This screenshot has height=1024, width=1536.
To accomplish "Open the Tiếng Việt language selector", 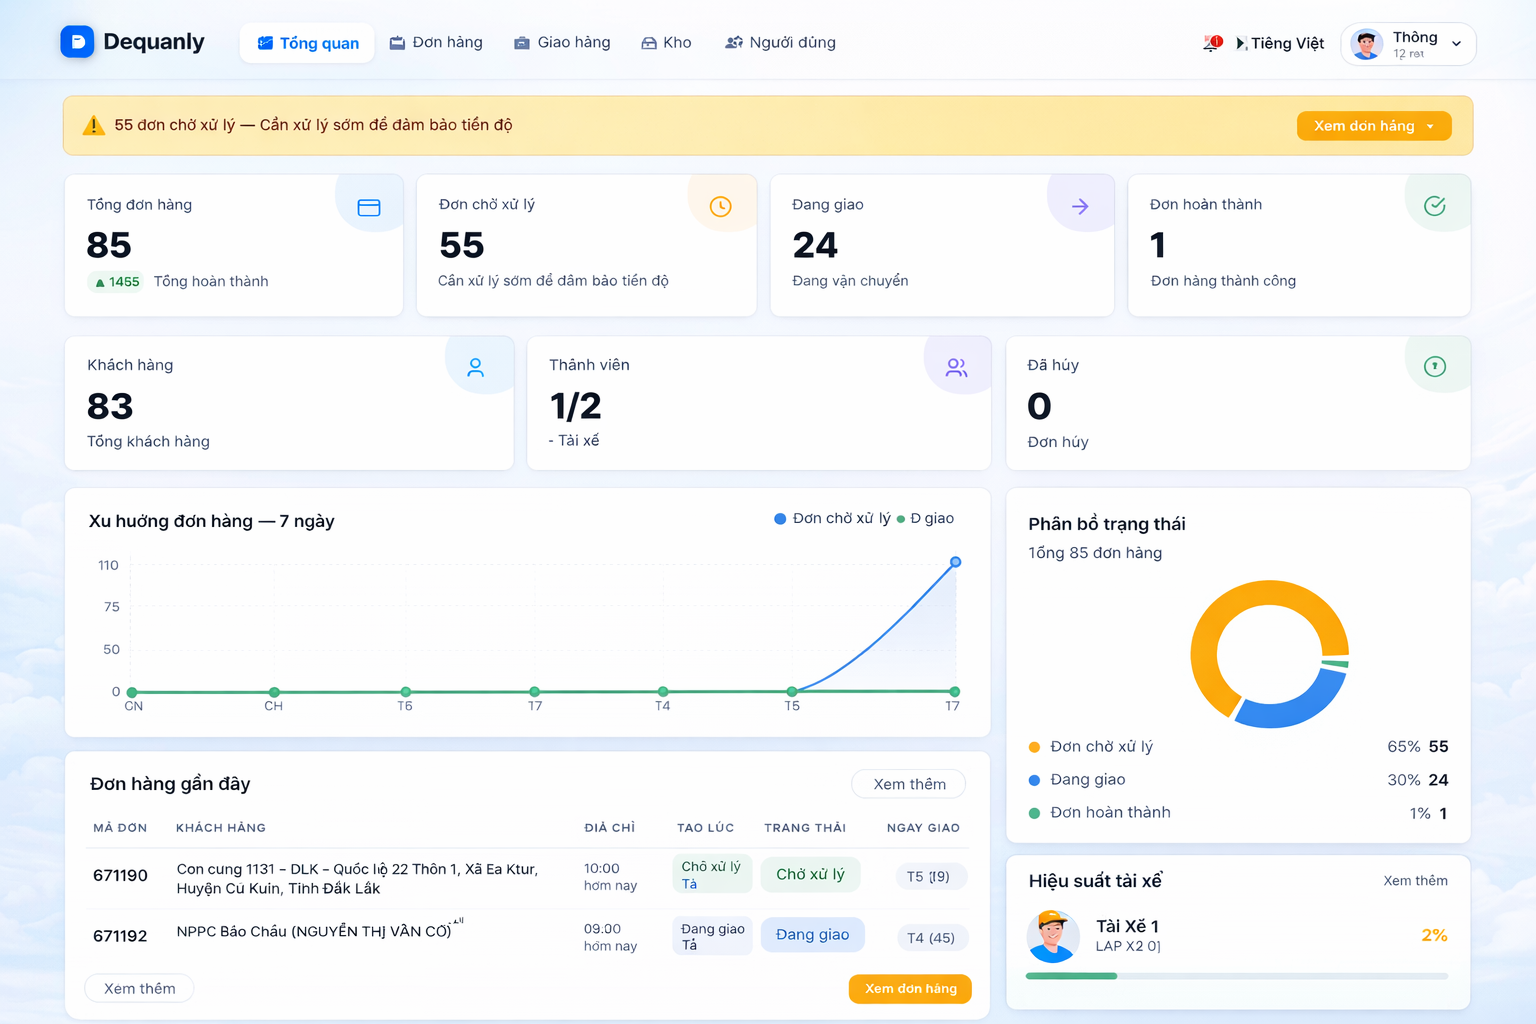I will [x=1280, y=43].
